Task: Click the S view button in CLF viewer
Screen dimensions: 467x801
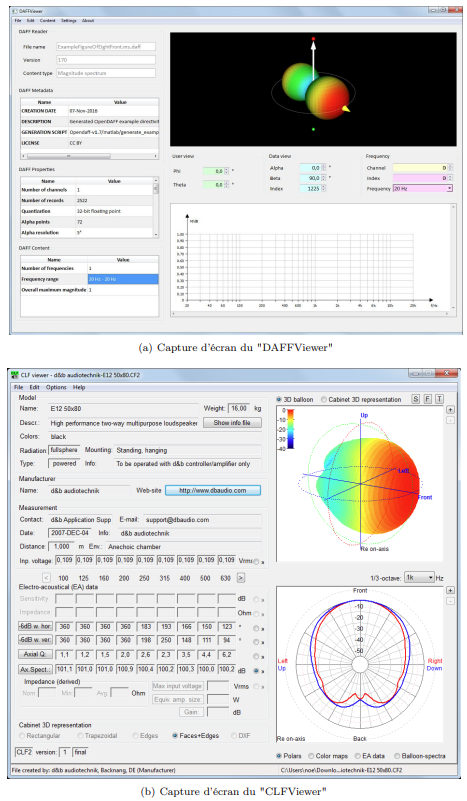Action: [416, 399]
